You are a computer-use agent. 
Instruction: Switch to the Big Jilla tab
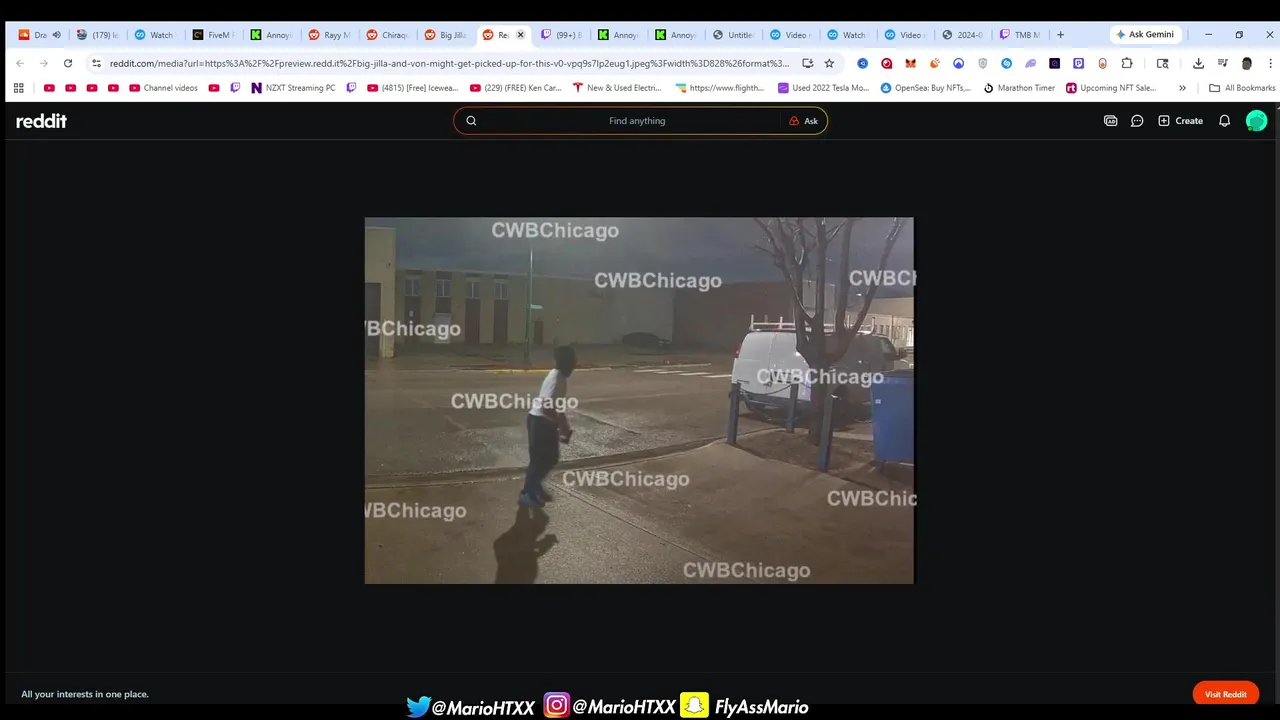(446, 35)
